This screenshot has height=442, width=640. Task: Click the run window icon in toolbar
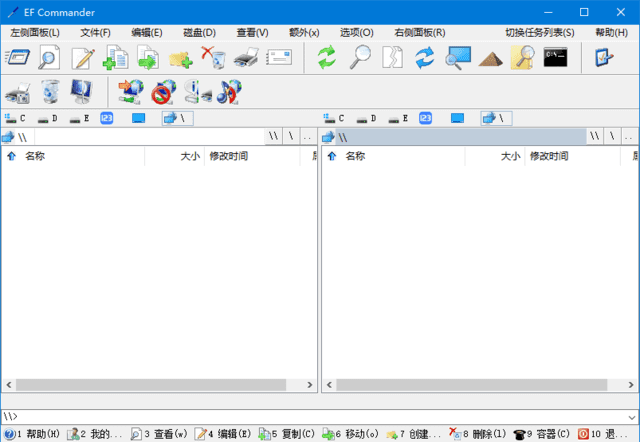[17, 58]
